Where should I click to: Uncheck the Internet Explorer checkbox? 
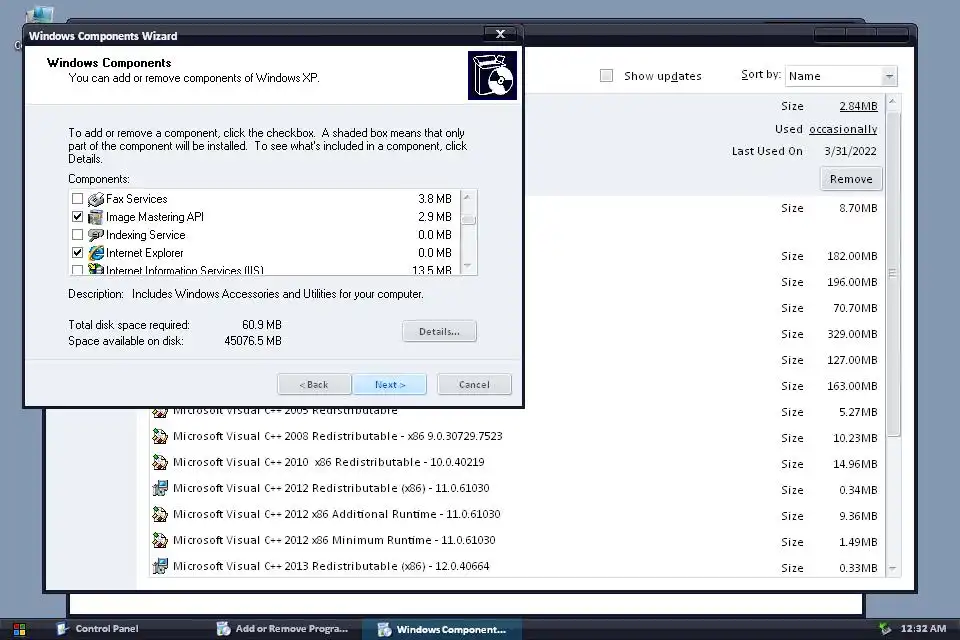point(77,252)
